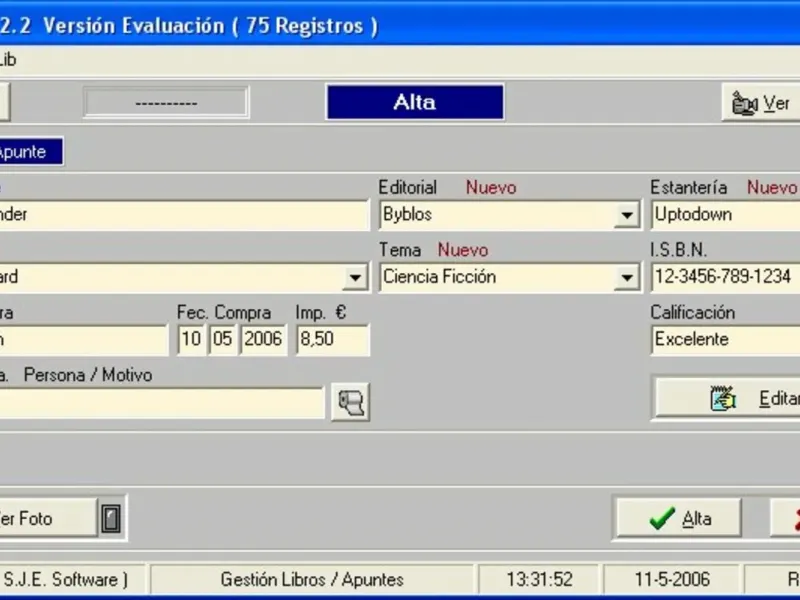The image size is (800, 600).
Task: Expand the Tema dropdown showing Ciencia Ficción
Action: [627, 278]
